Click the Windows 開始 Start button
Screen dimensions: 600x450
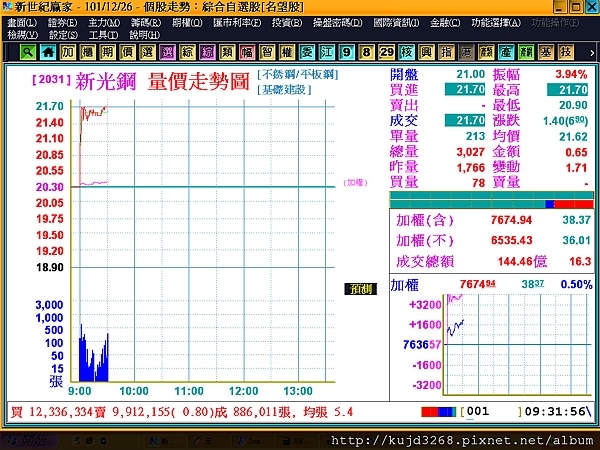click(x=28, y=441)
